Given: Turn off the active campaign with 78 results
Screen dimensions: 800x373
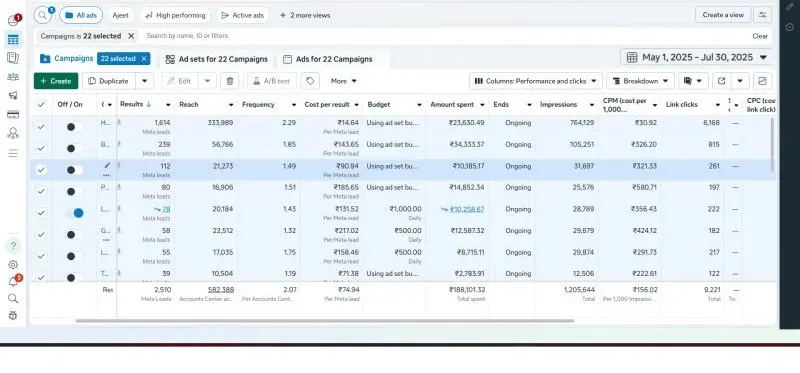Looking at the screenshot, I should click(x=74, y=213).
